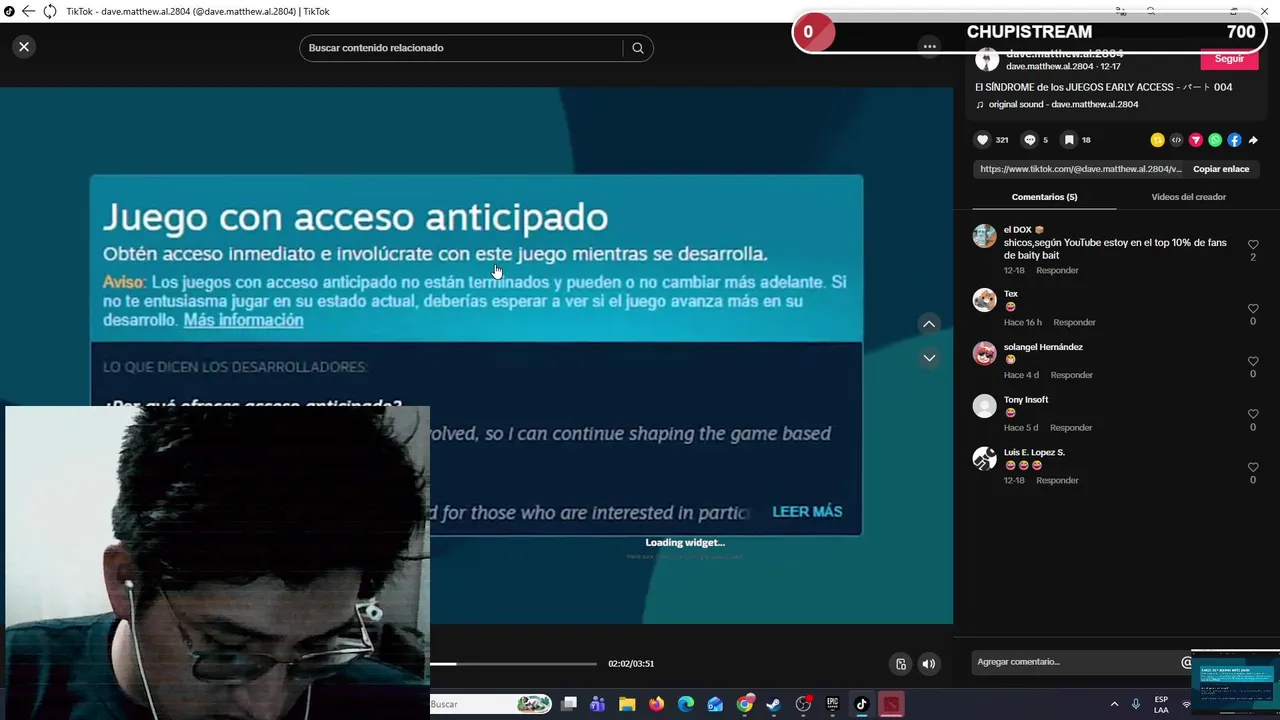The image size is (1280, 720).
Task: Click the search magnifier icon
Action: click(638, 48)
